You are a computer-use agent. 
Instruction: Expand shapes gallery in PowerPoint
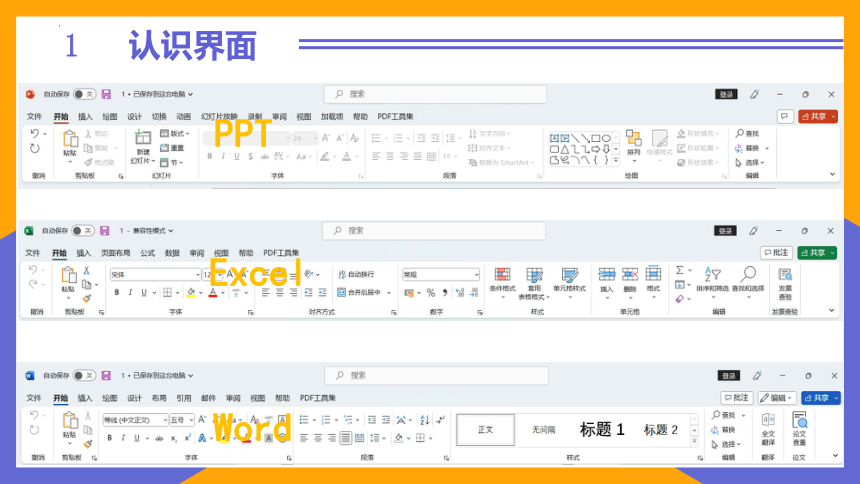pyautogui.click(x=616, y=161)
